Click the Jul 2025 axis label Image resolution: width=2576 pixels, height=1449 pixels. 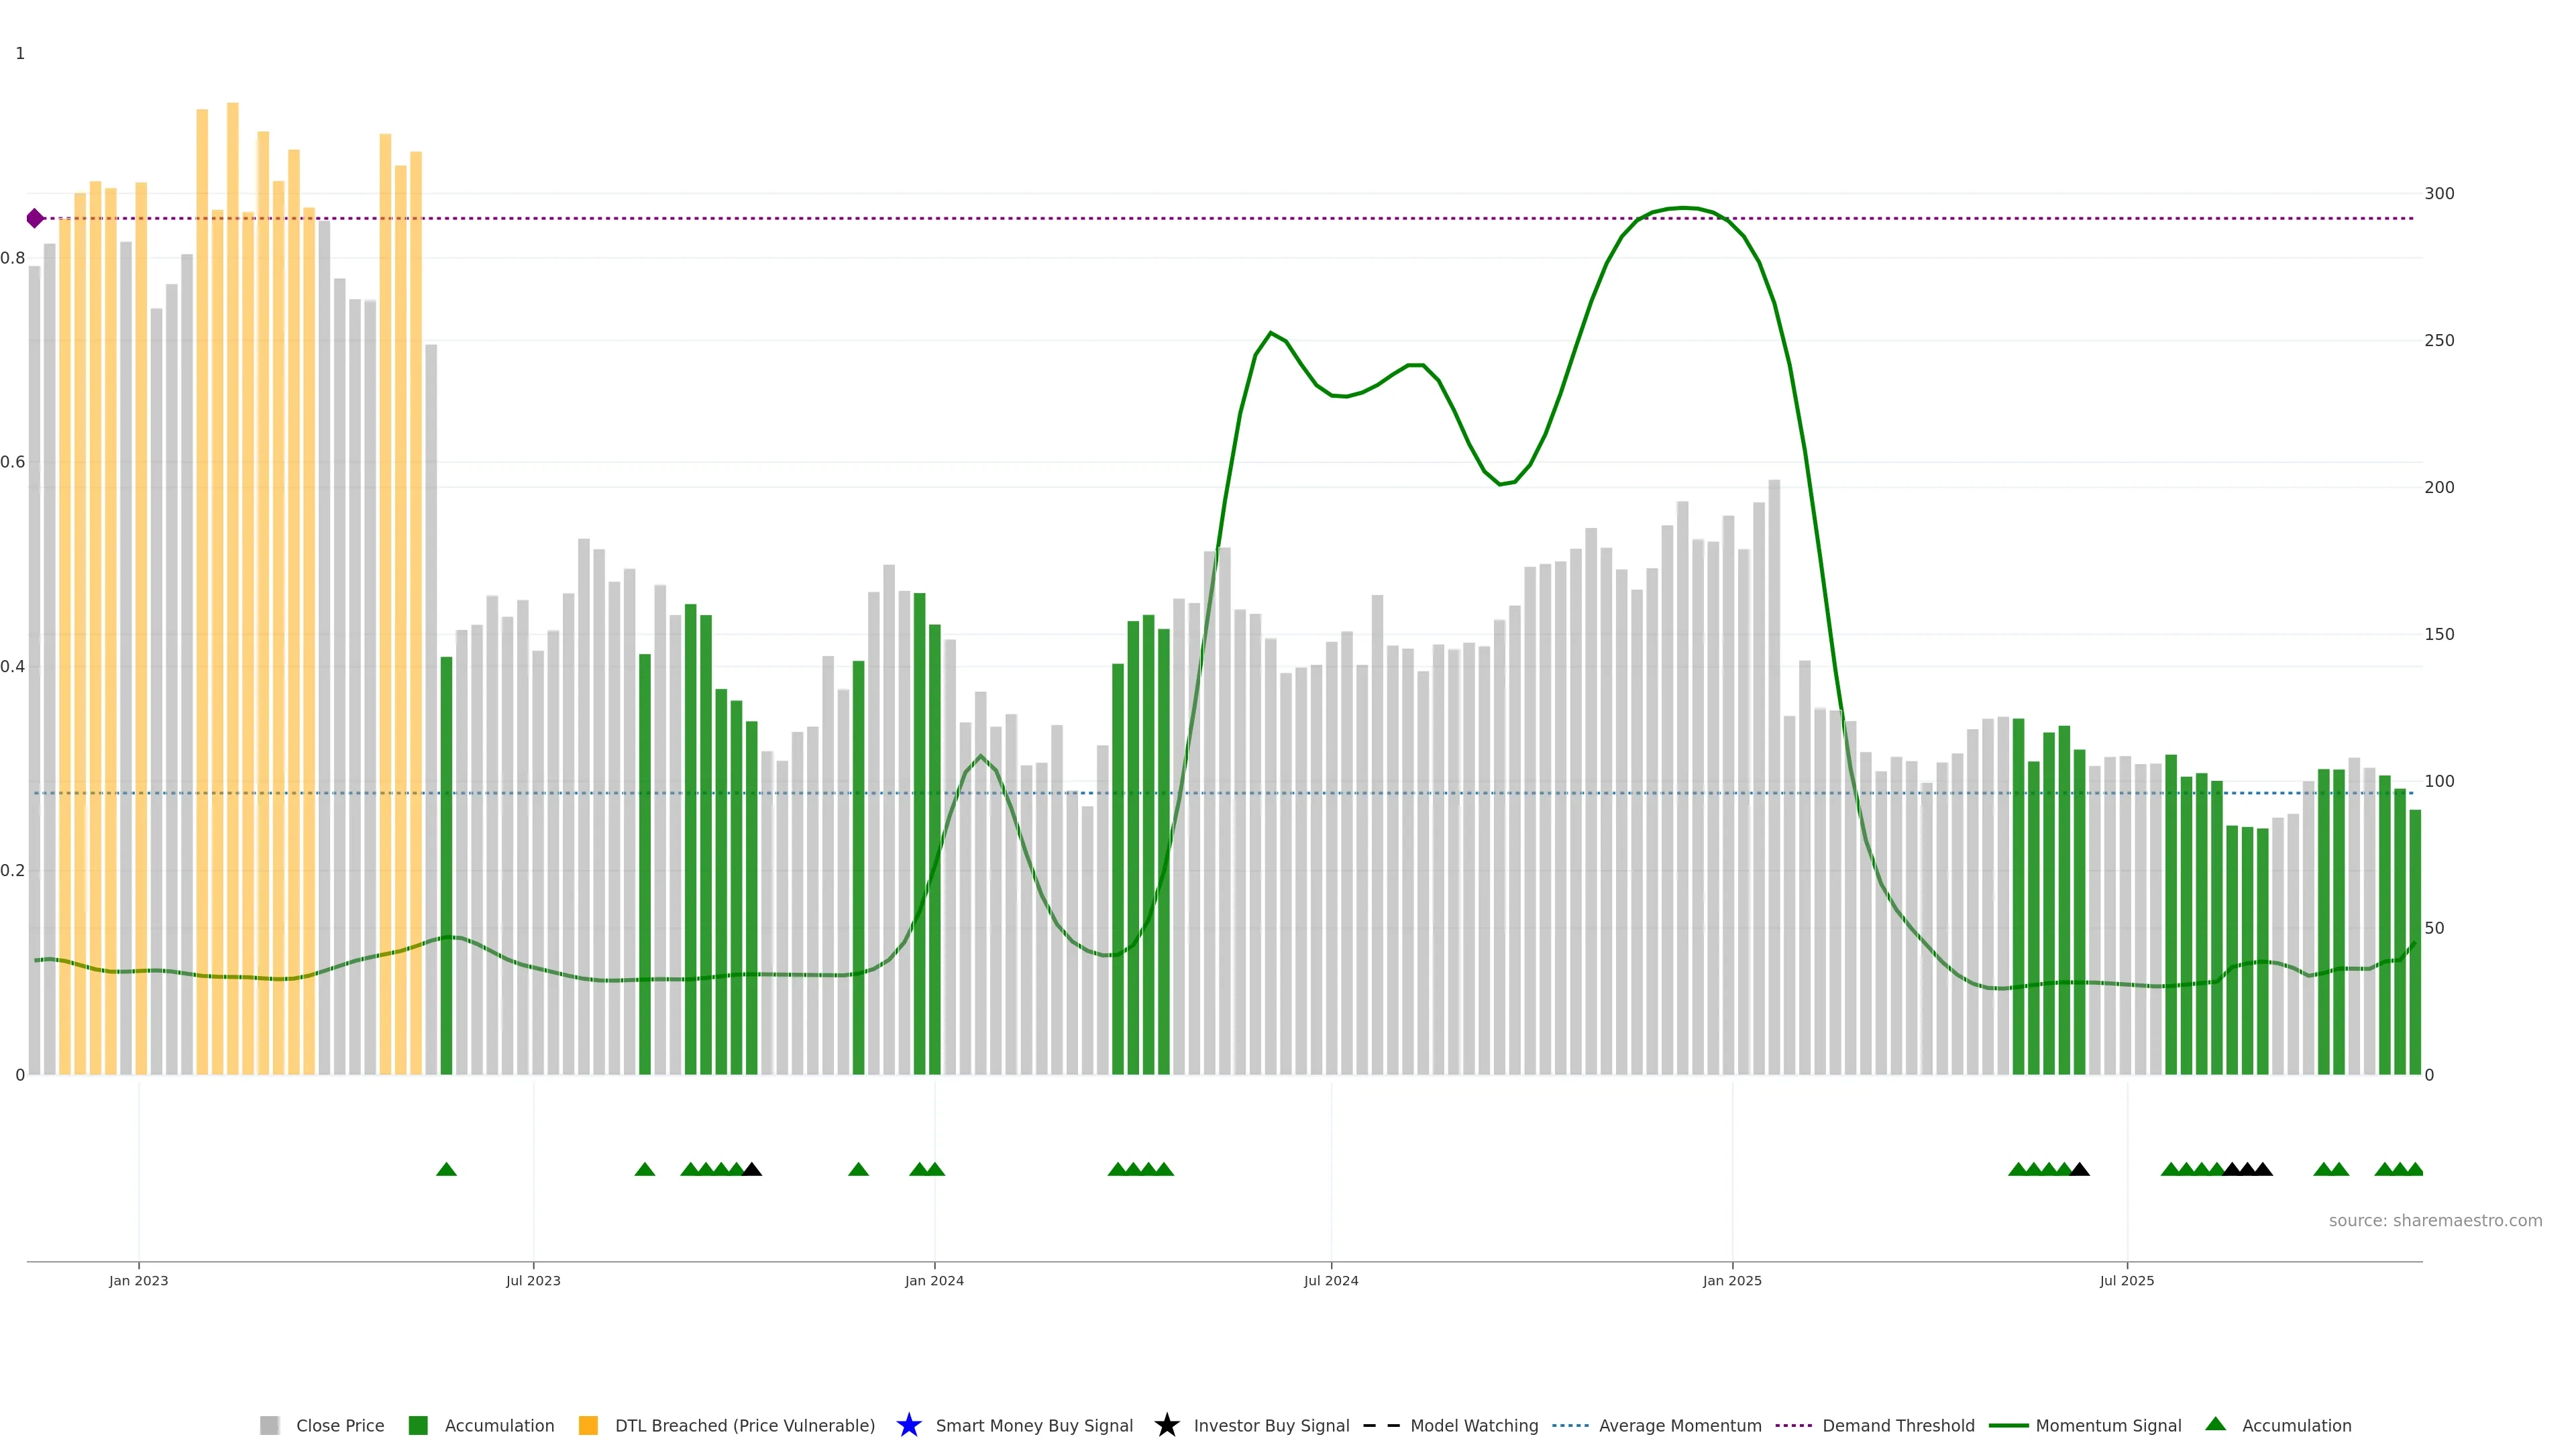2126,1280
